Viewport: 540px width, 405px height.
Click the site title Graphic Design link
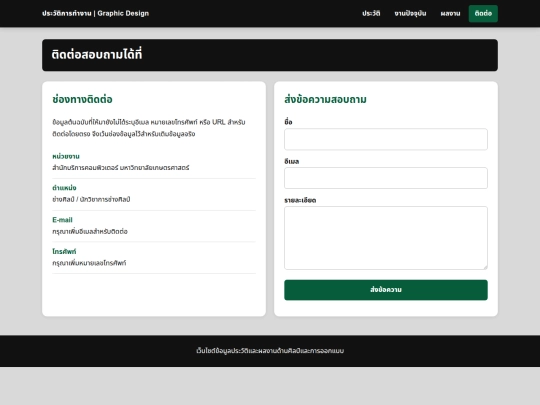point(95,13)
